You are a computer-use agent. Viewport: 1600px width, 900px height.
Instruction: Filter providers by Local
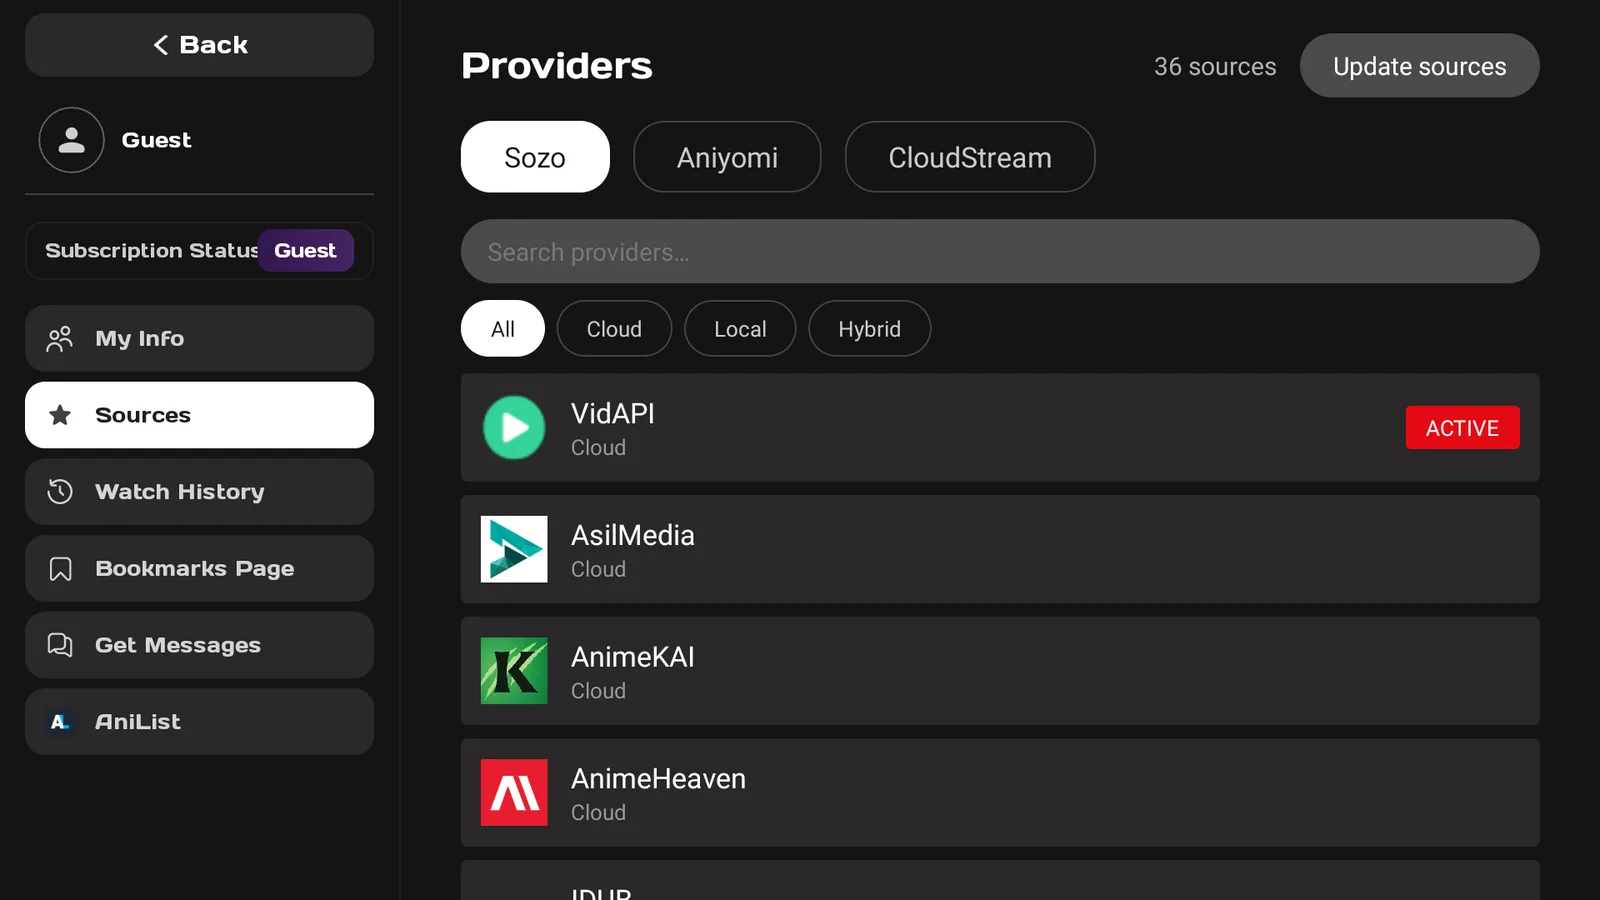[740, 329]
